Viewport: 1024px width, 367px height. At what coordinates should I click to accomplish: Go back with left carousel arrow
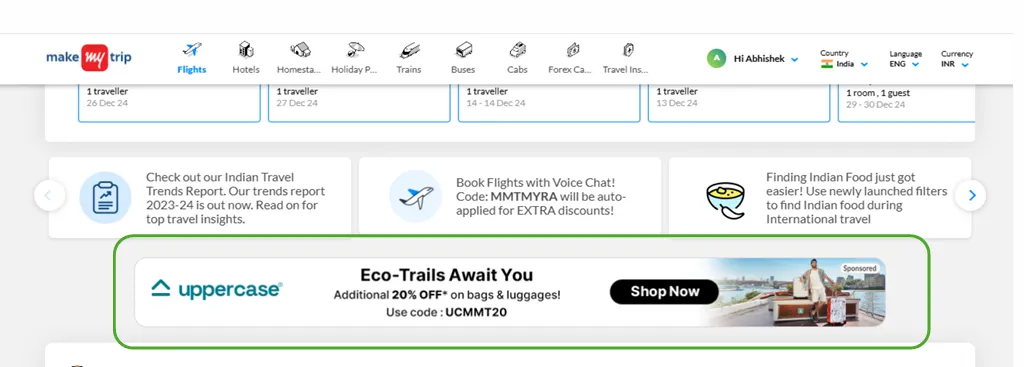(50, 195)
